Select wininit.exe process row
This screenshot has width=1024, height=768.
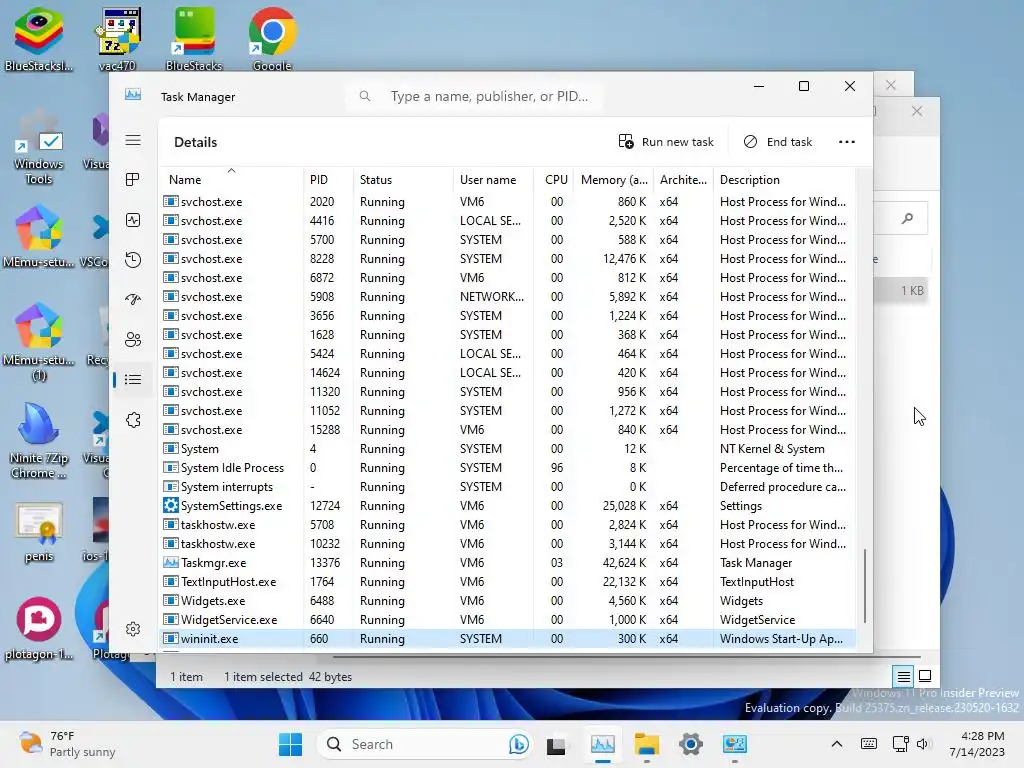[507, 639]
